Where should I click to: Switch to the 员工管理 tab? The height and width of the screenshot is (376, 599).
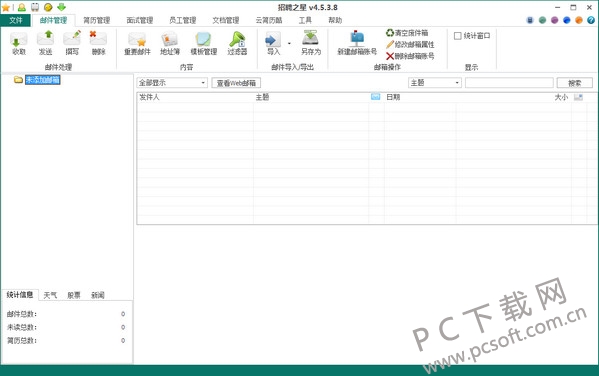(x=183, y=20)
